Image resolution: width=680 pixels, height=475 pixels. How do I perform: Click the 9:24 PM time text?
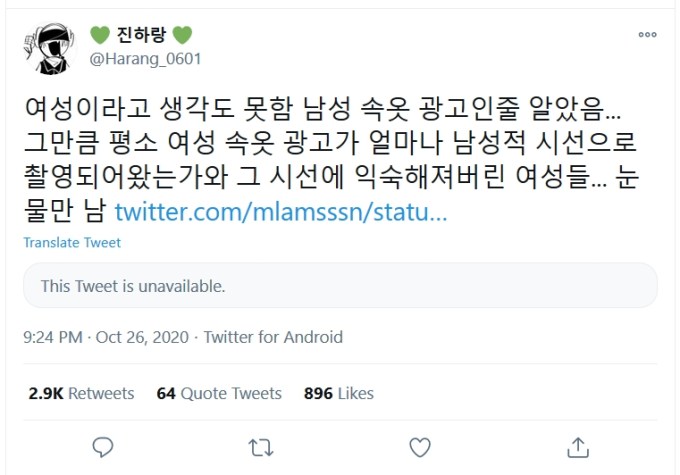coord(53,338)
